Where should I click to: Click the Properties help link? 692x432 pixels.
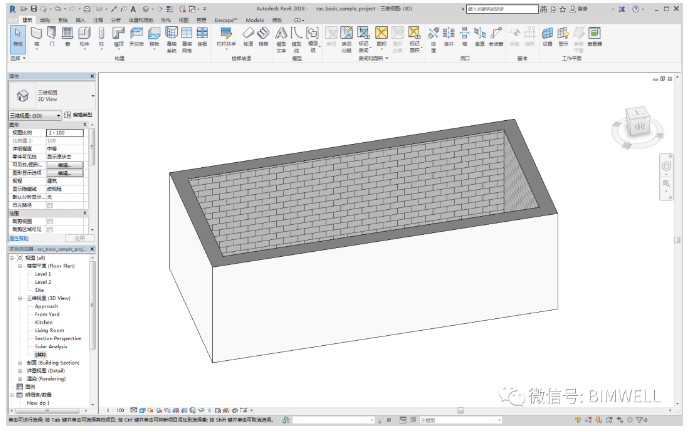tap(18, 238)
